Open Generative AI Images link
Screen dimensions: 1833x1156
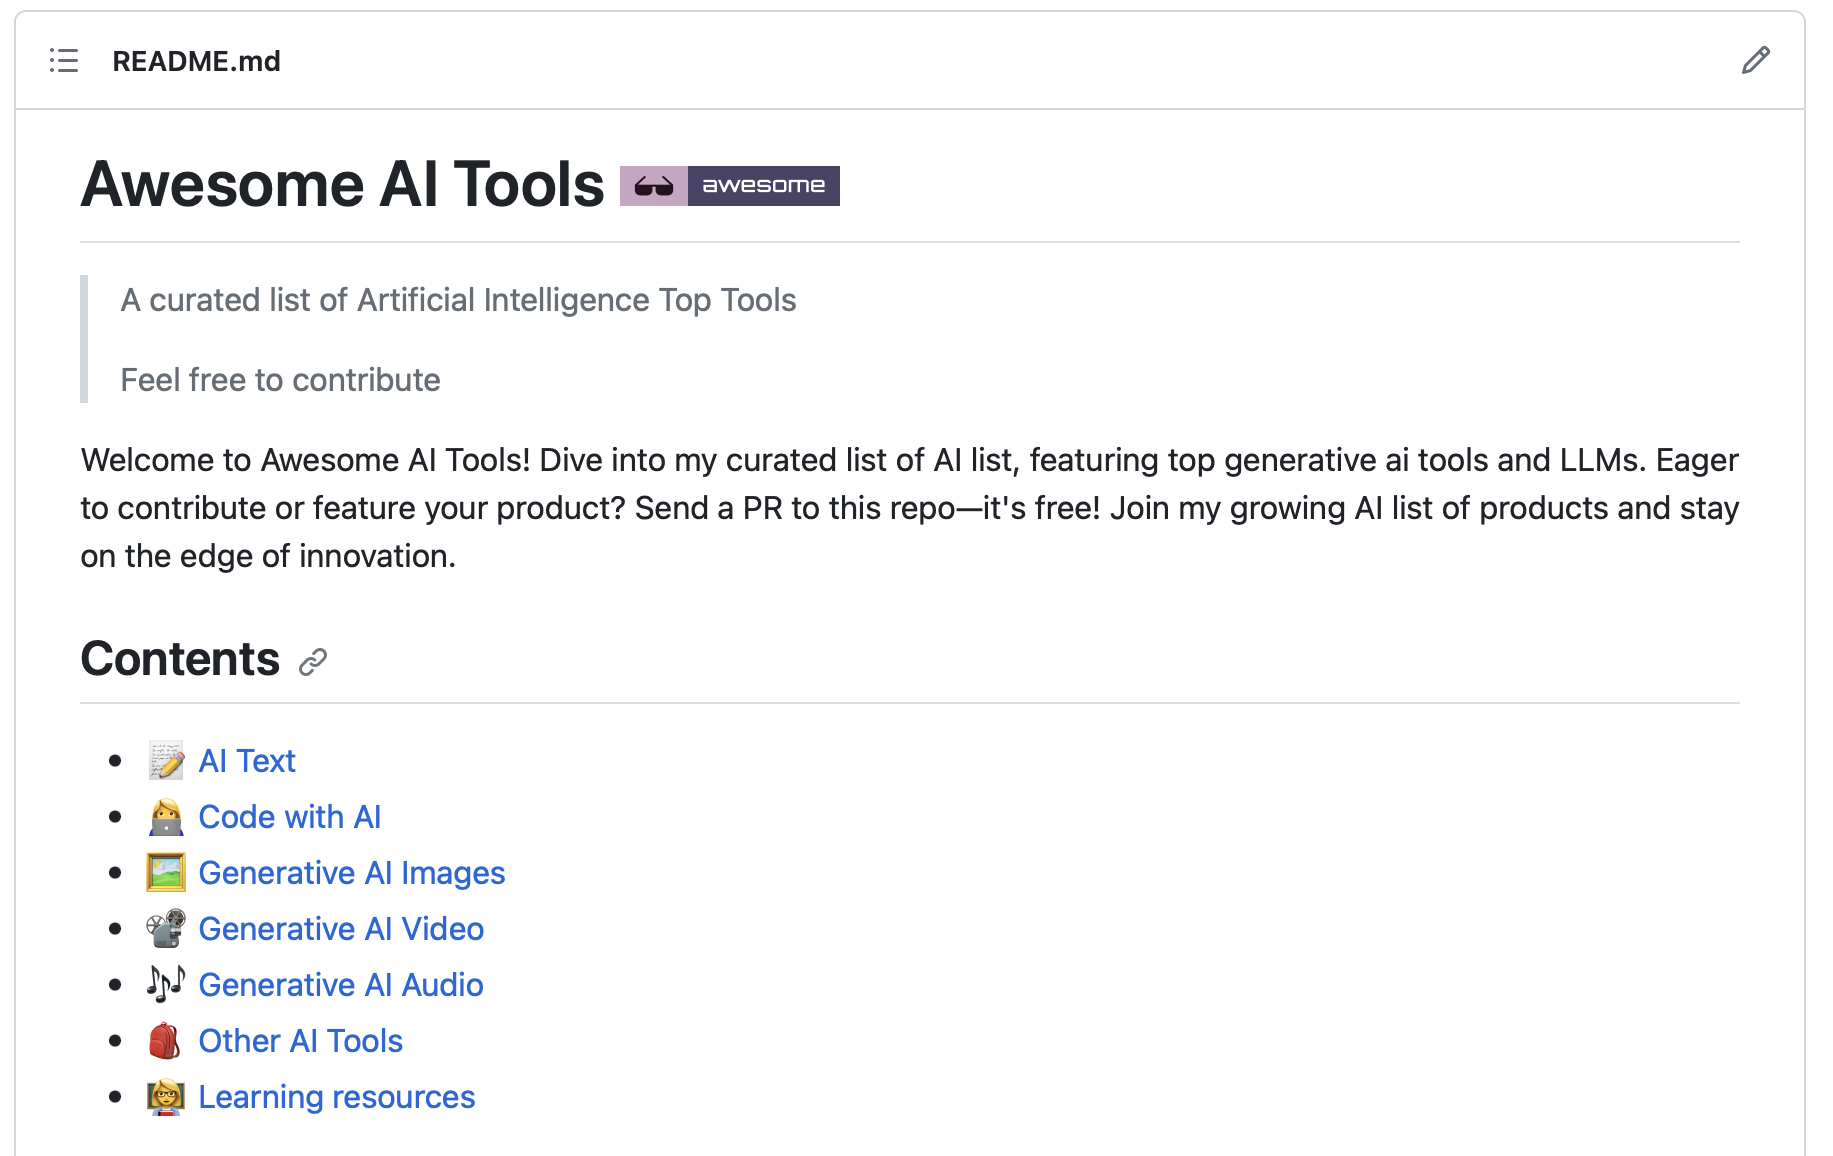click(x=352, y=873)
